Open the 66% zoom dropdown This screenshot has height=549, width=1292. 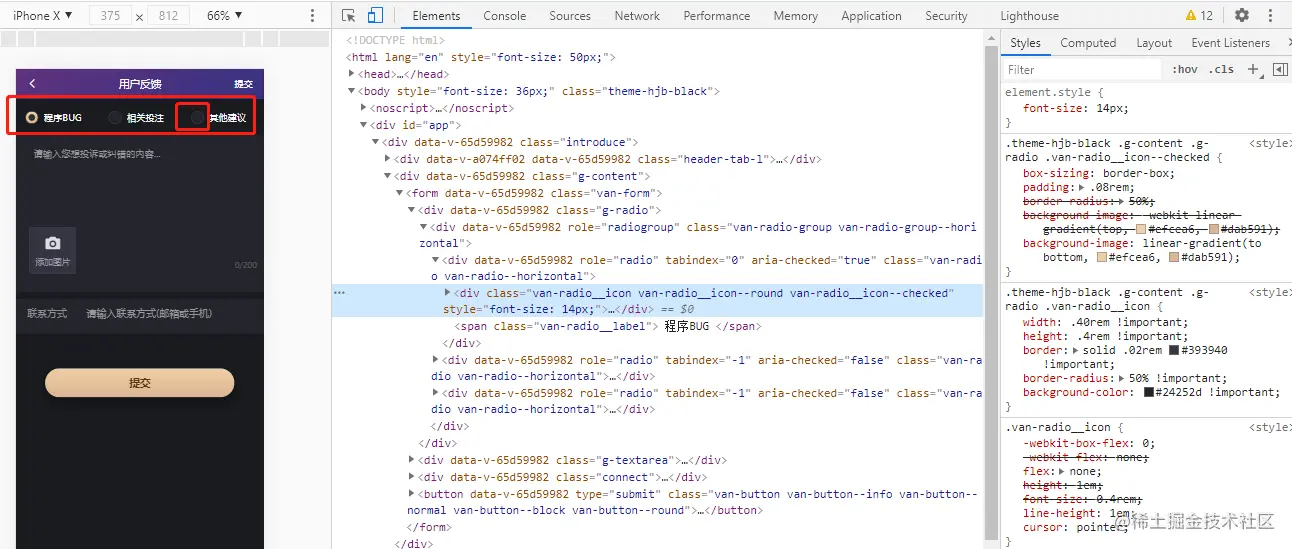click(x=223, y=15)
